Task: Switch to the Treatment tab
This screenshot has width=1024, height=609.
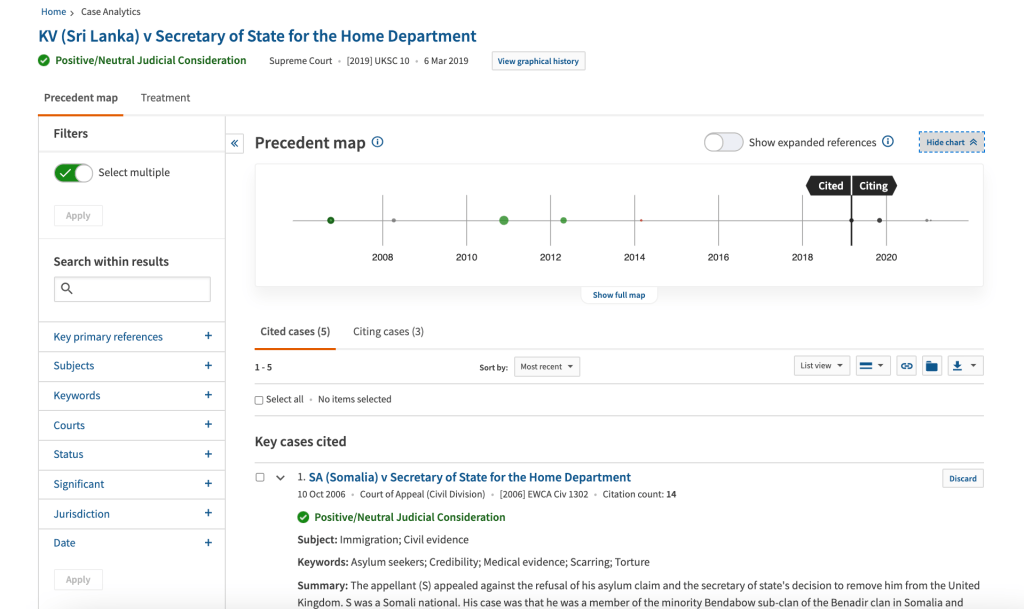Action: click(x=165, y=98)
